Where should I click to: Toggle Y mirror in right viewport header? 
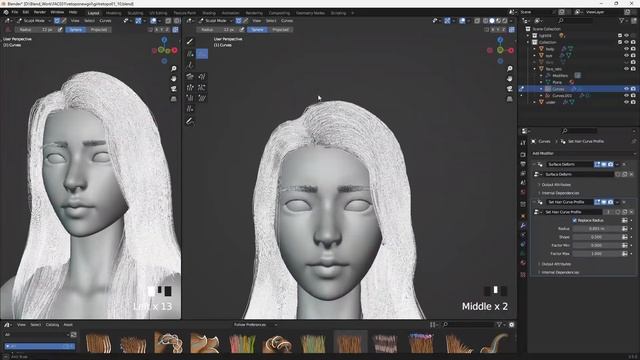499,29
